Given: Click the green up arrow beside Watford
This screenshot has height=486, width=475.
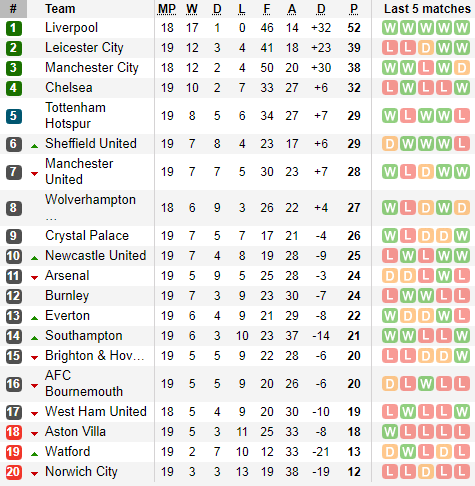Looking at the screenshot, I should tap(34, 454).
